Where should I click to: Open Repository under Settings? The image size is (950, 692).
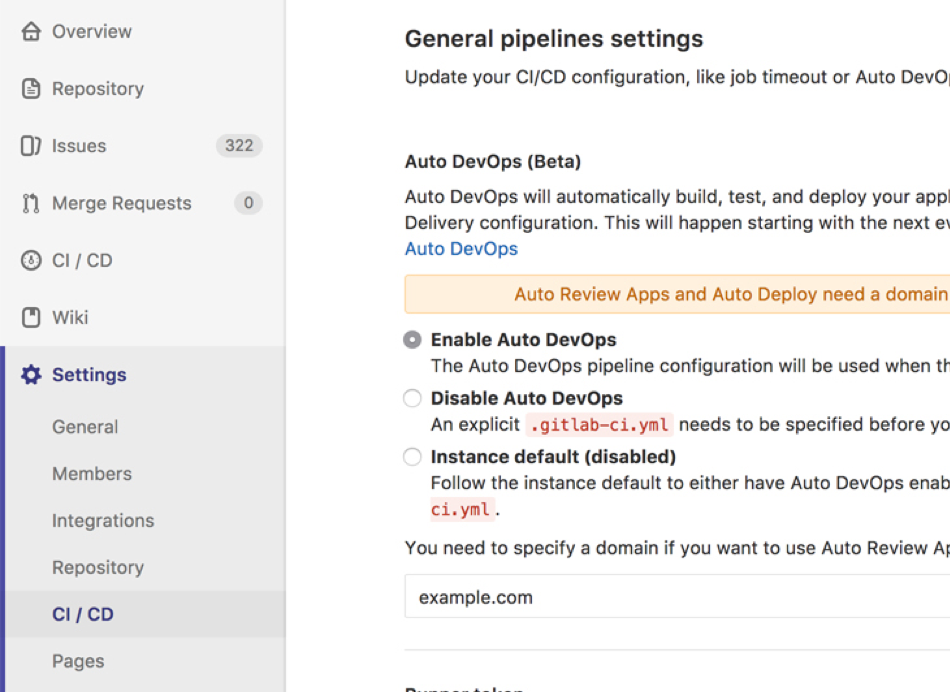coord(98,567)
